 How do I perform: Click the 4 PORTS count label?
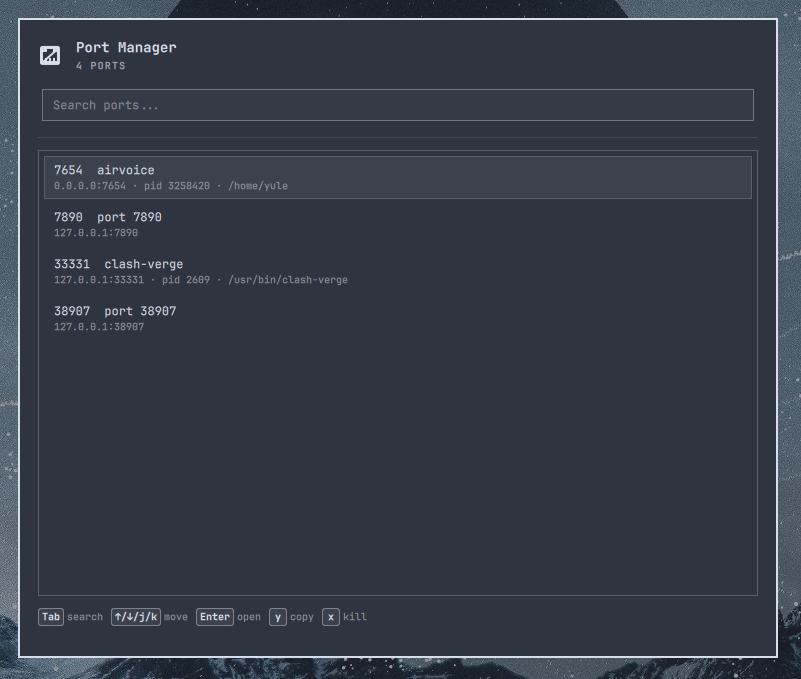click(x=101, y=66)
